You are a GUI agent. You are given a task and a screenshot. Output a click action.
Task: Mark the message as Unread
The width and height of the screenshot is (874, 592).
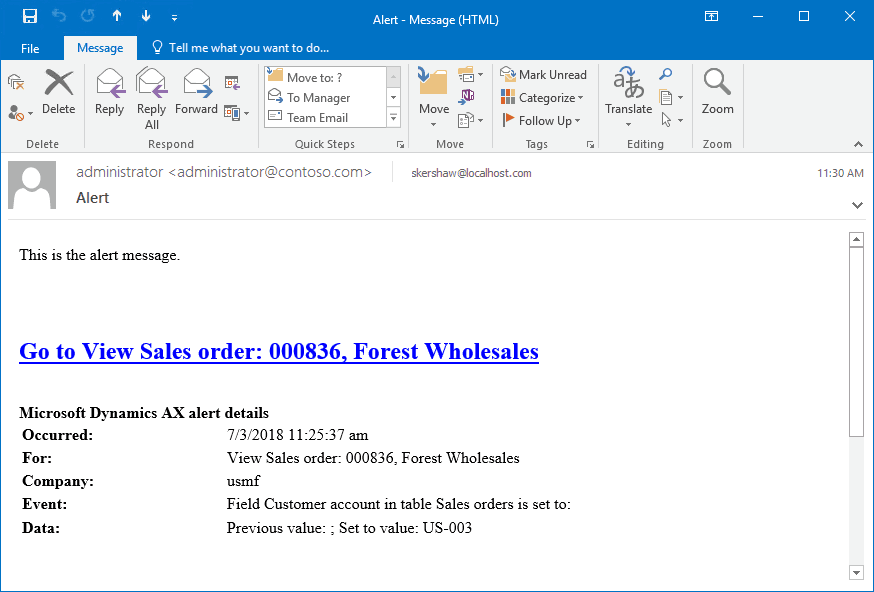click(x=543, y=74)
